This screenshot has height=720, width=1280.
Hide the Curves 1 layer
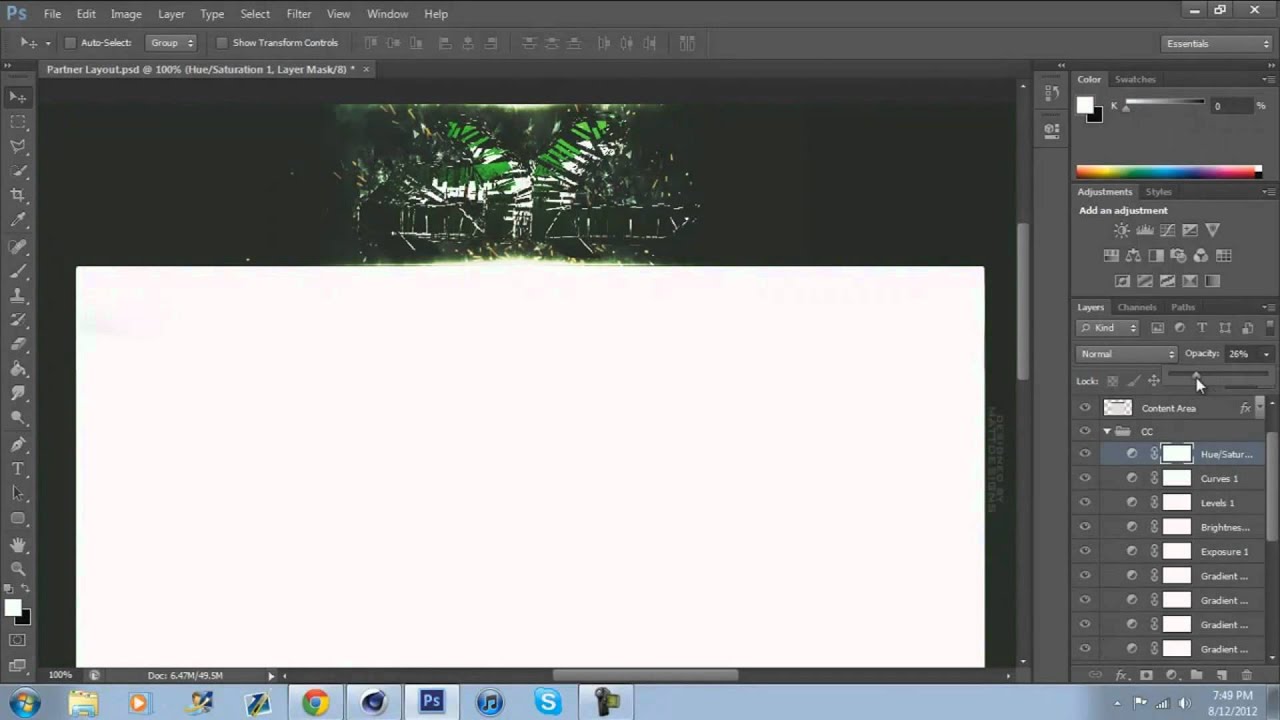pos(1085,478)
